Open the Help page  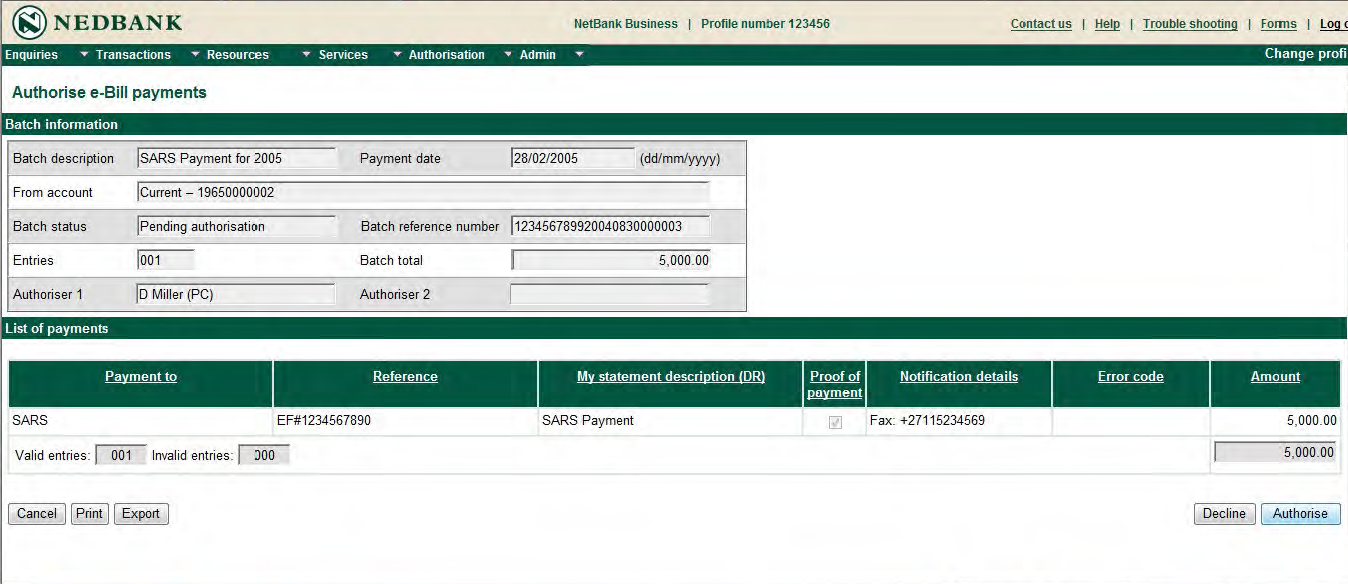[1107, 23]
